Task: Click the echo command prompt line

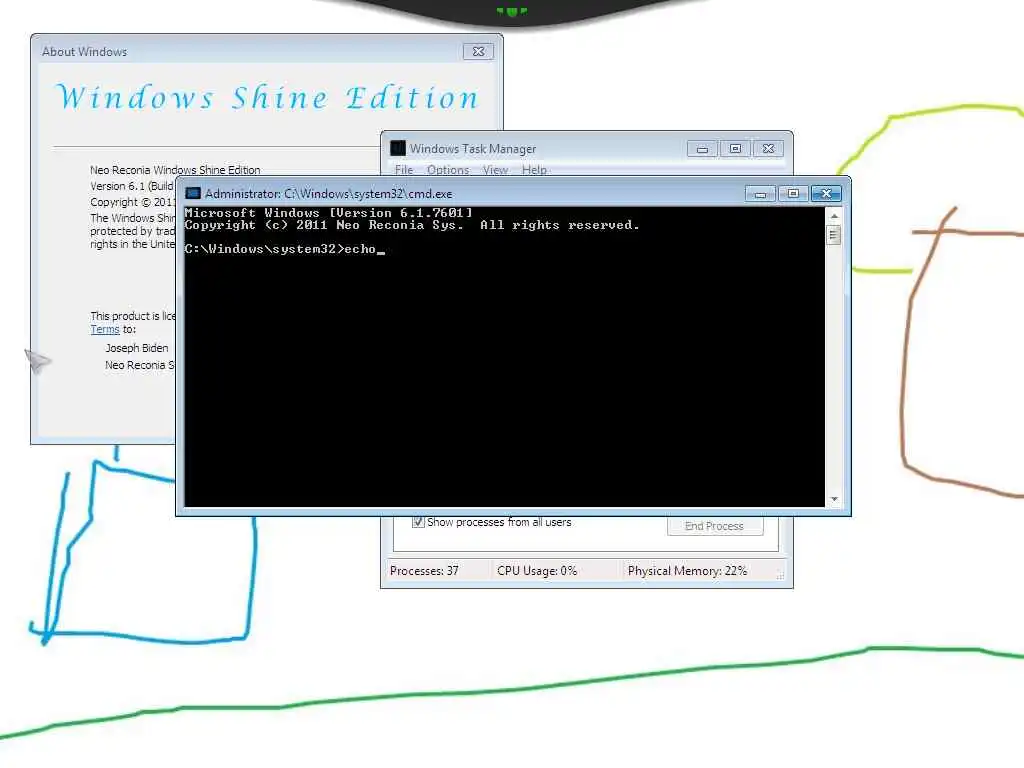Action: pyautogui.click(x=285, y=249)
